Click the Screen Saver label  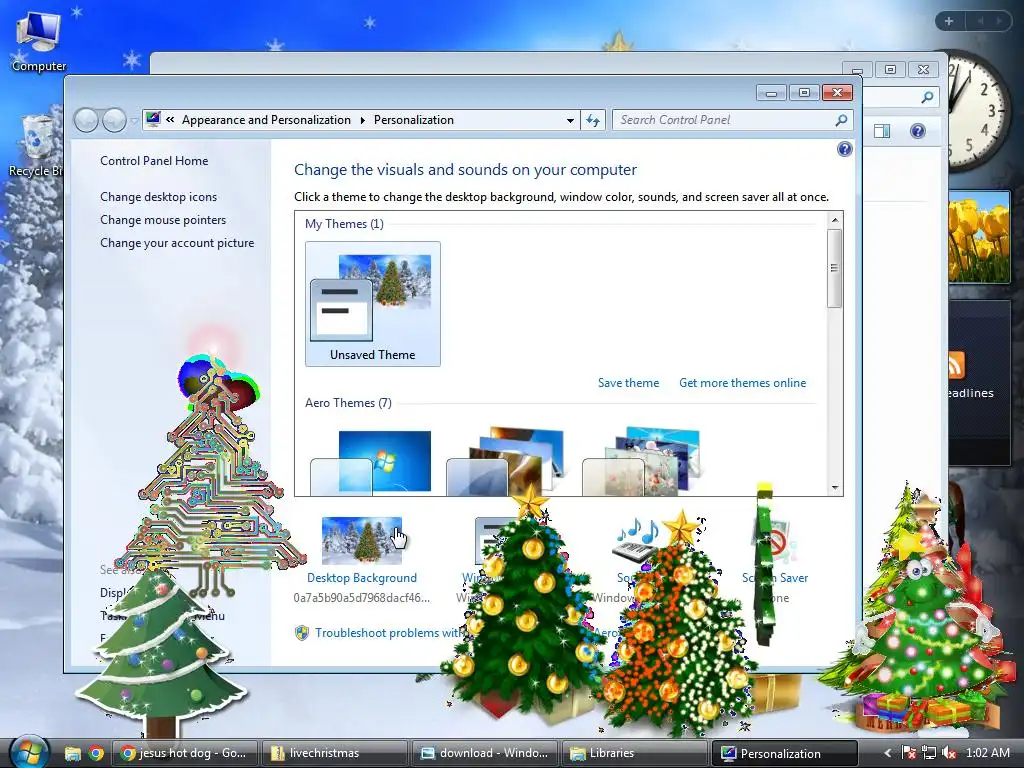tap(775, 578)
